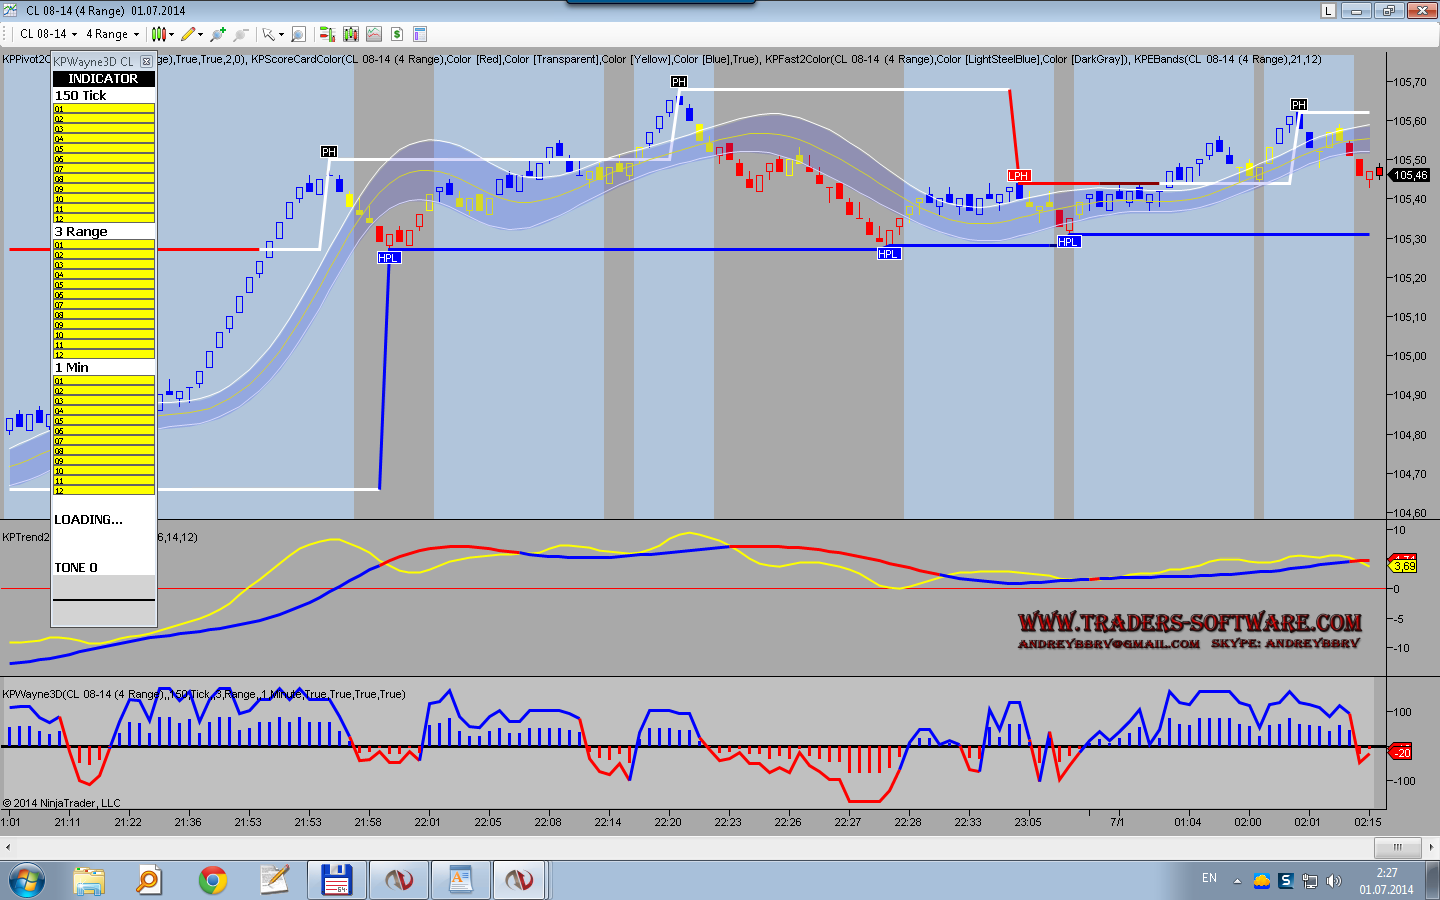Select the arrow cursor pointer tool
Screen dimensions: 1440x900
point(269,34)
